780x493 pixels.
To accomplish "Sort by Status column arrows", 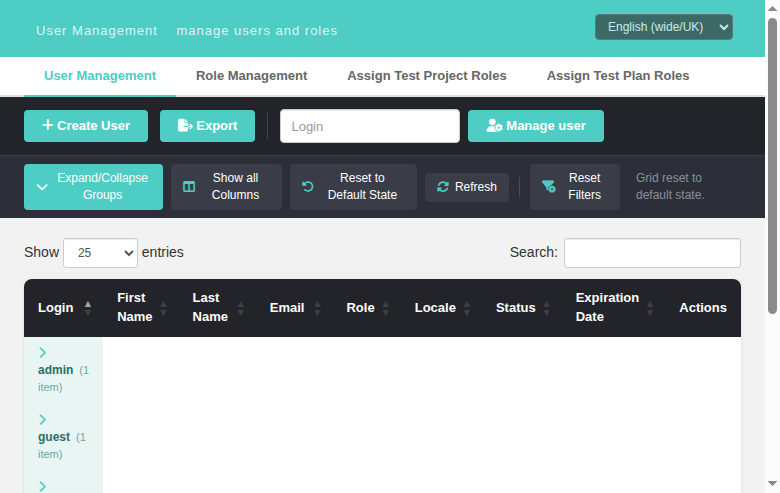I will [x=547, y=308].
